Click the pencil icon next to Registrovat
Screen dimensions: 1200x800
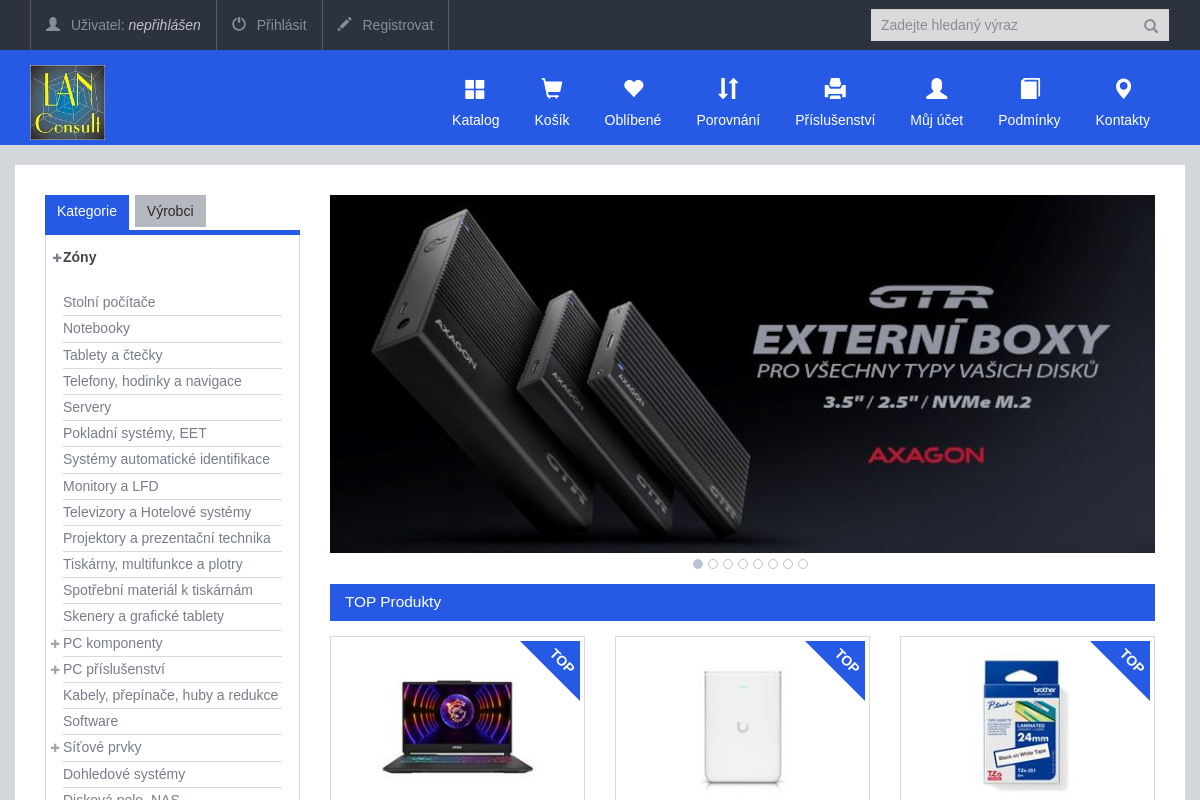(x=345, y=24)
